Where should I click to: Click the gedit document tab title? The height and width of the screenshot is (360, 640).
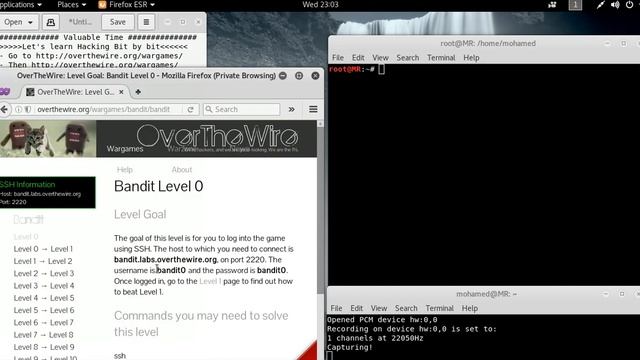pos(80,22)
